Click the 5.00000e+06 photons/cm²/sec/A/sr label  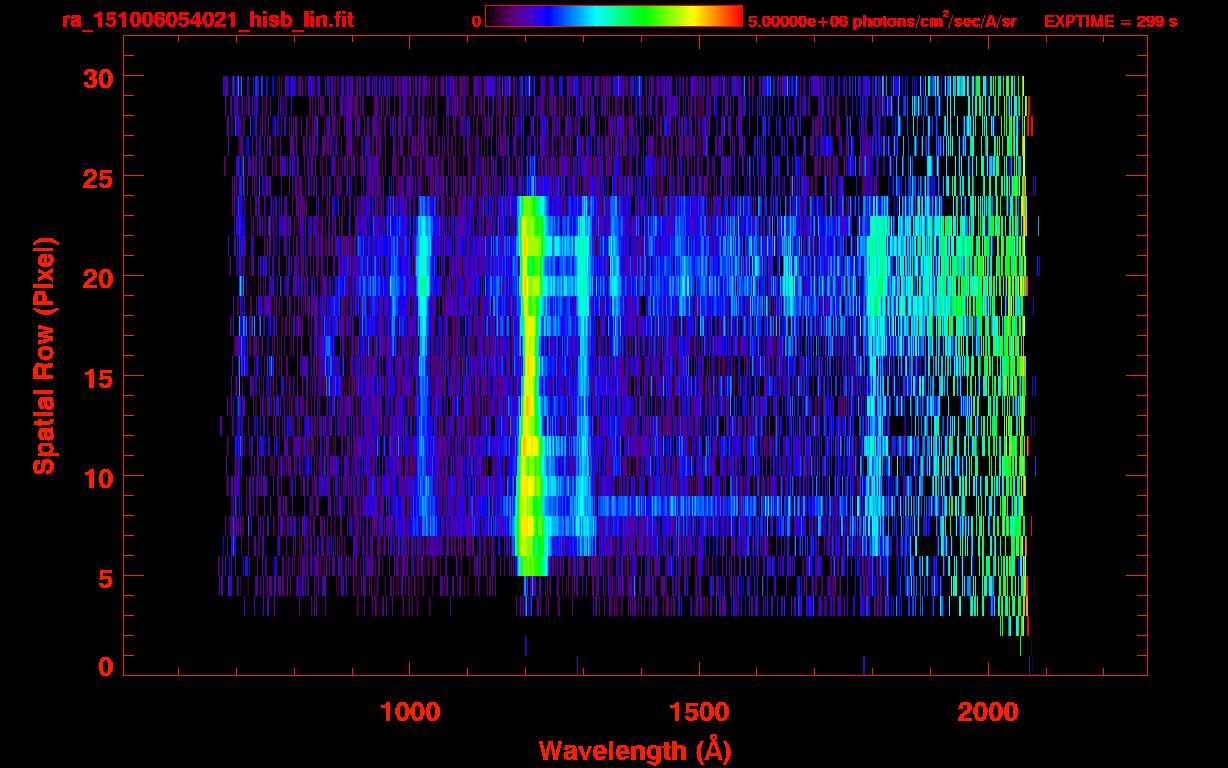pos(882,21)
